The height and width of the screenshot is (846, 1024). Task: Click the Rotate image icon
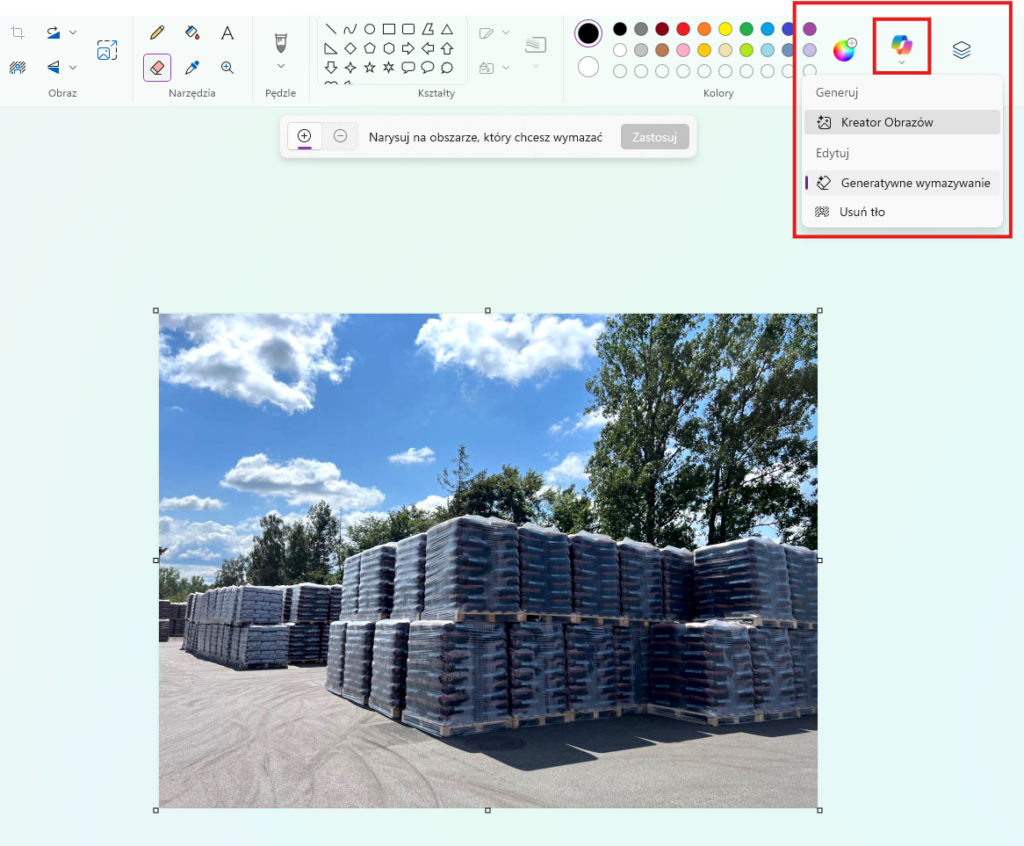54,32
